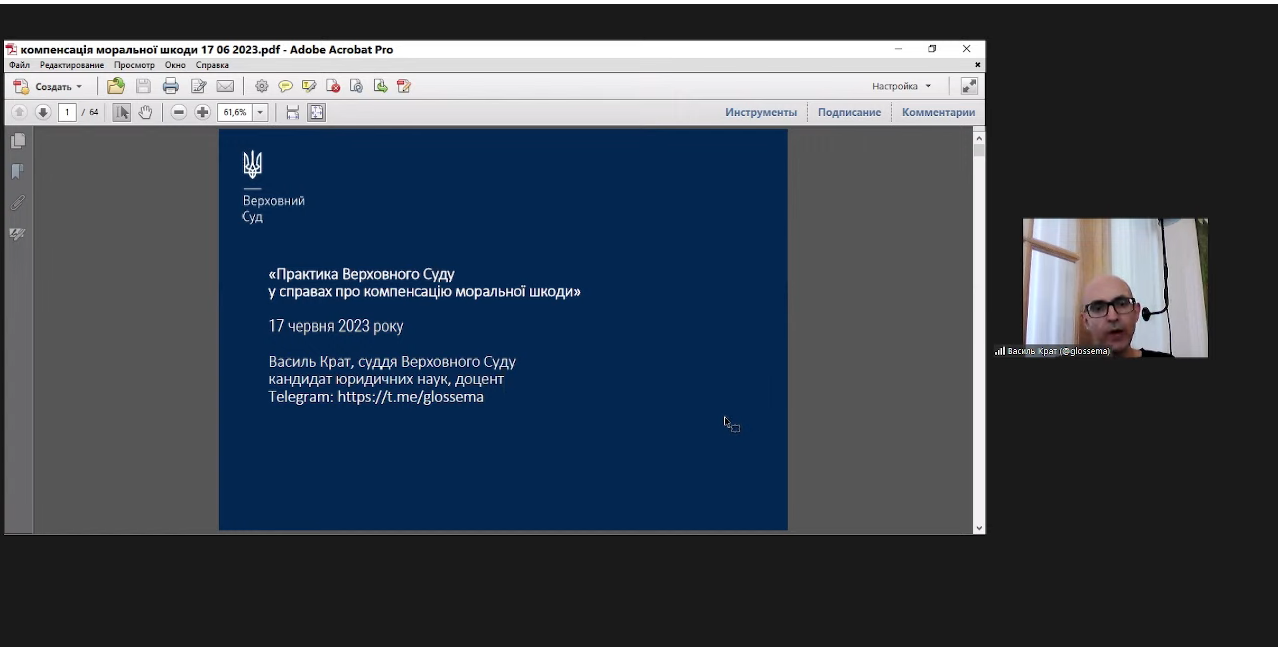The image size is (1278, 647).
Task: Click the email envelope icon in toolbar
Action: coord(225,86)
